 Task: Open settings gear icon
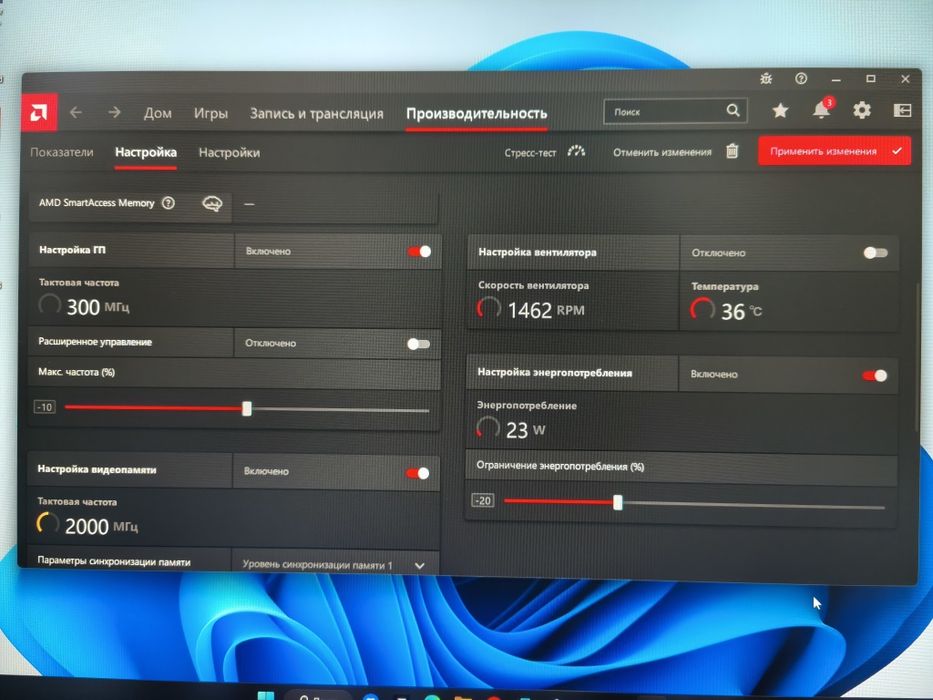[862, 110]
